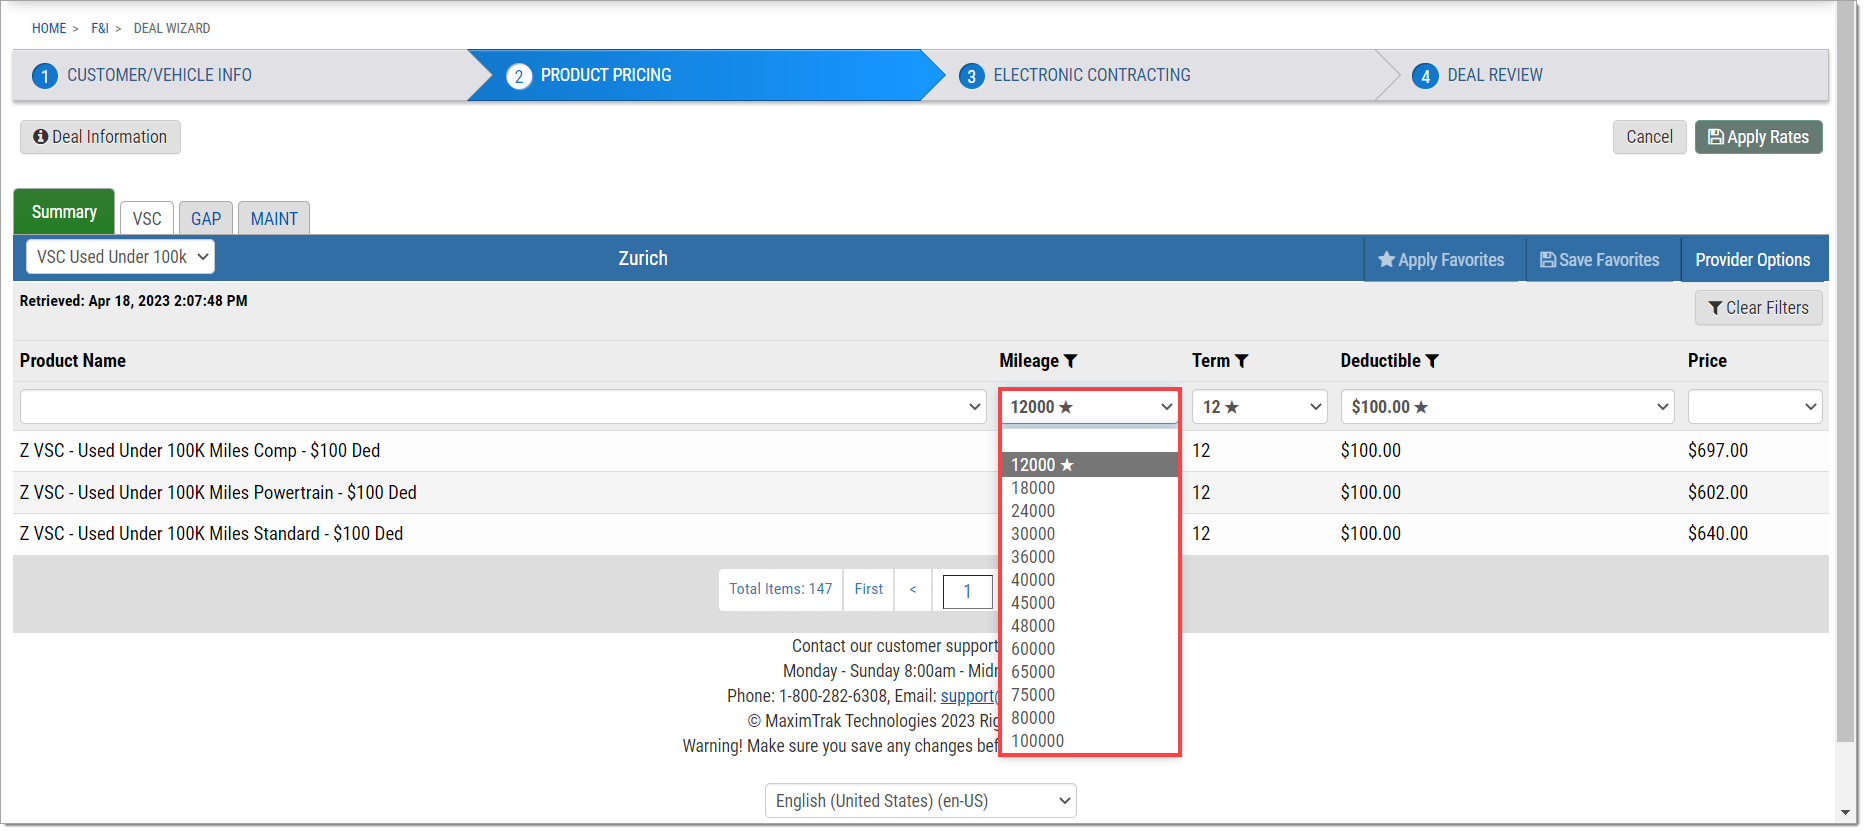Open language selector English (United States)
The height and width of the screenshot is (831, 1864).
click(x=921, y=801)
